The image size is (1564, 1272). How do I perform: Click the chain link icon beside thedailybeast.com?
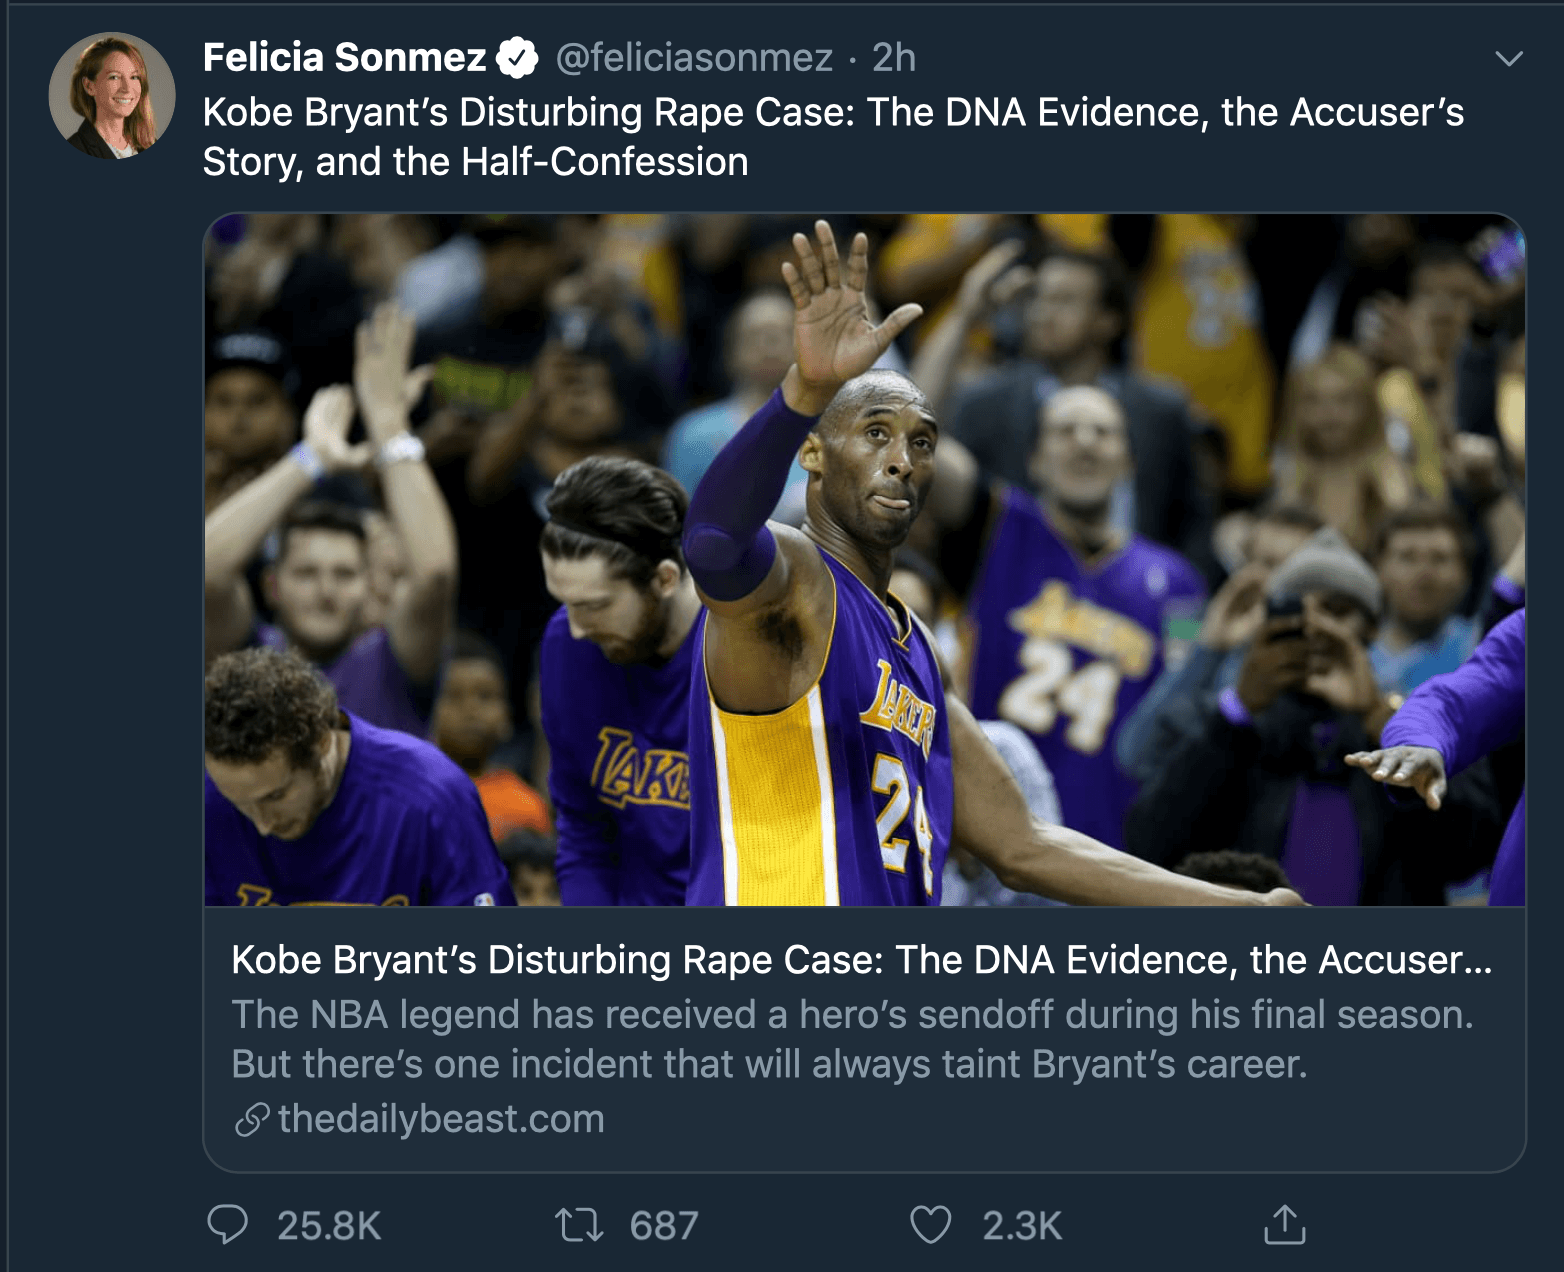(x=252, y=1120)
